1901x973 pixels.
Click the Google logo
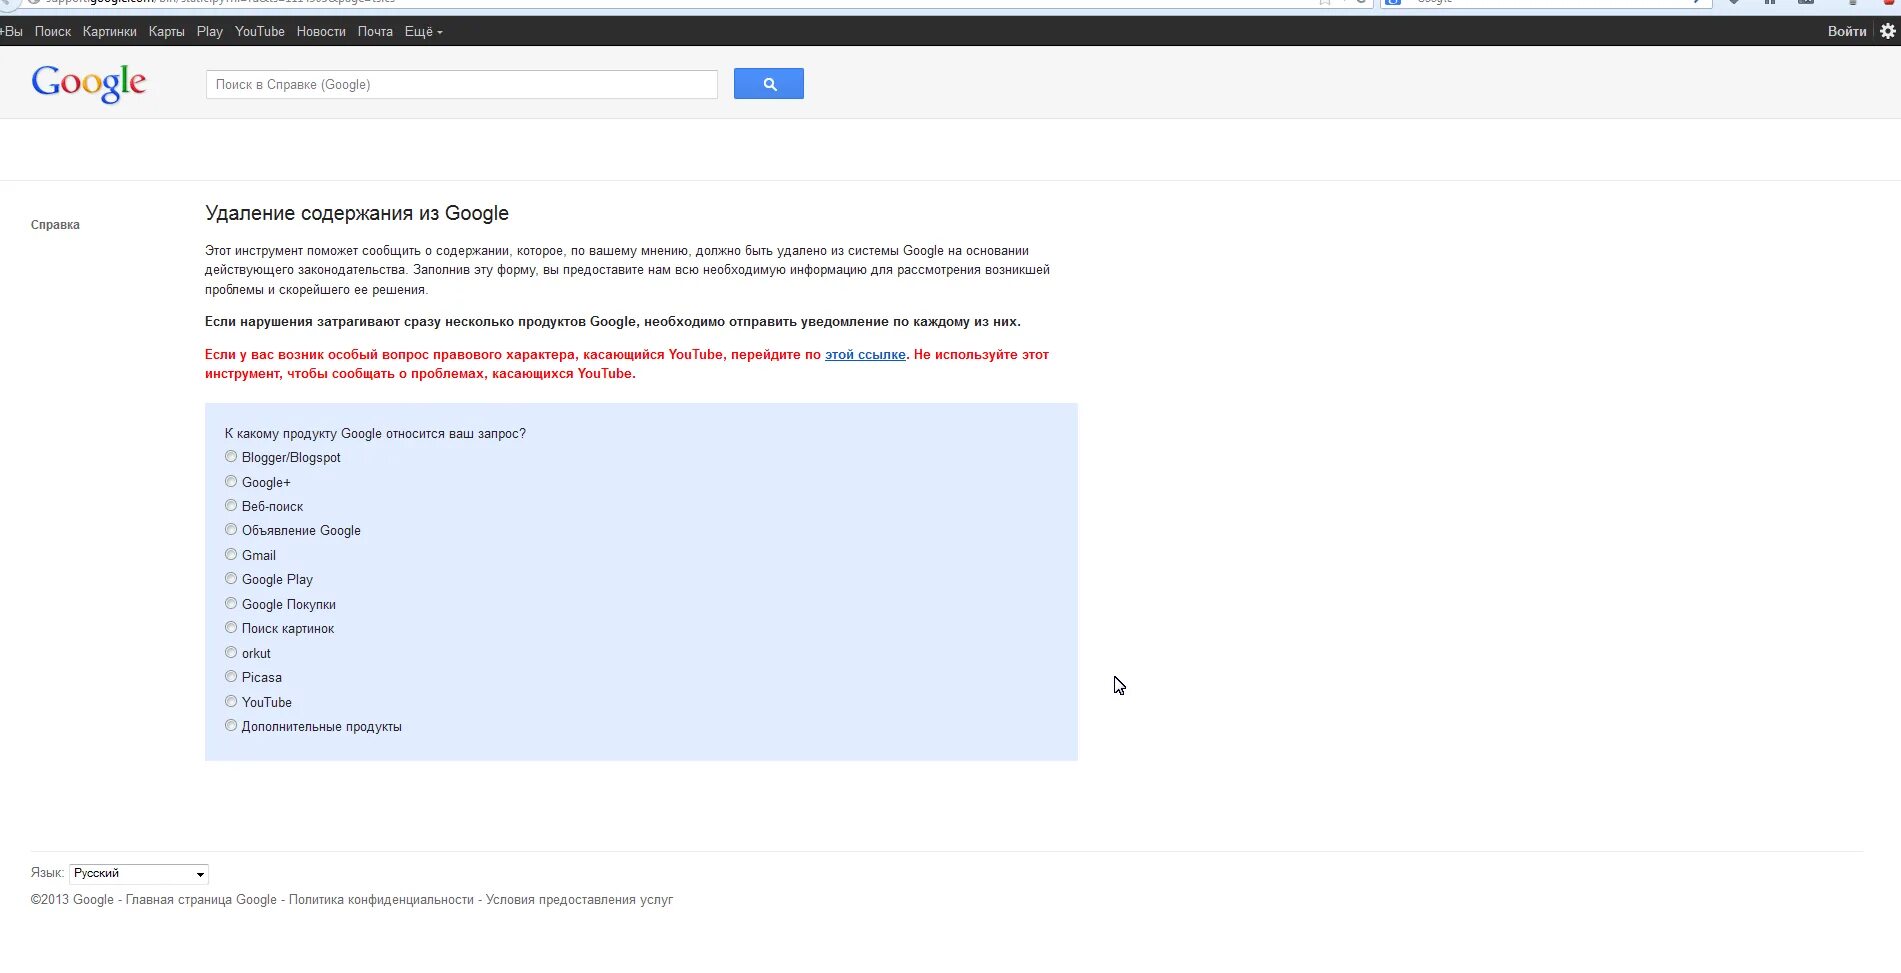click(89, 84)
